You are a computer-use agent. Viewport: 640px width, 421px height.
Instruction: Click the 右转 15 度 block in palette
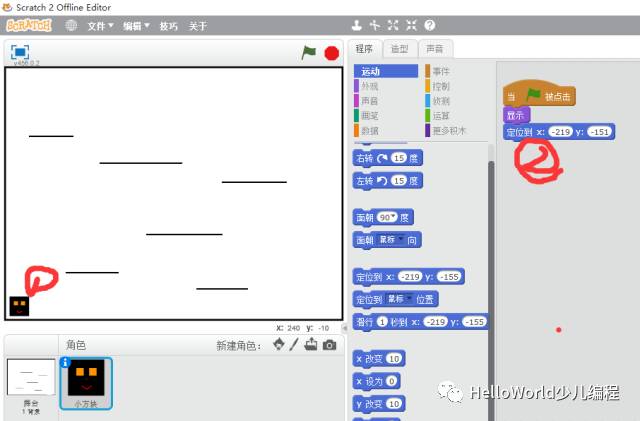point(387,158)
